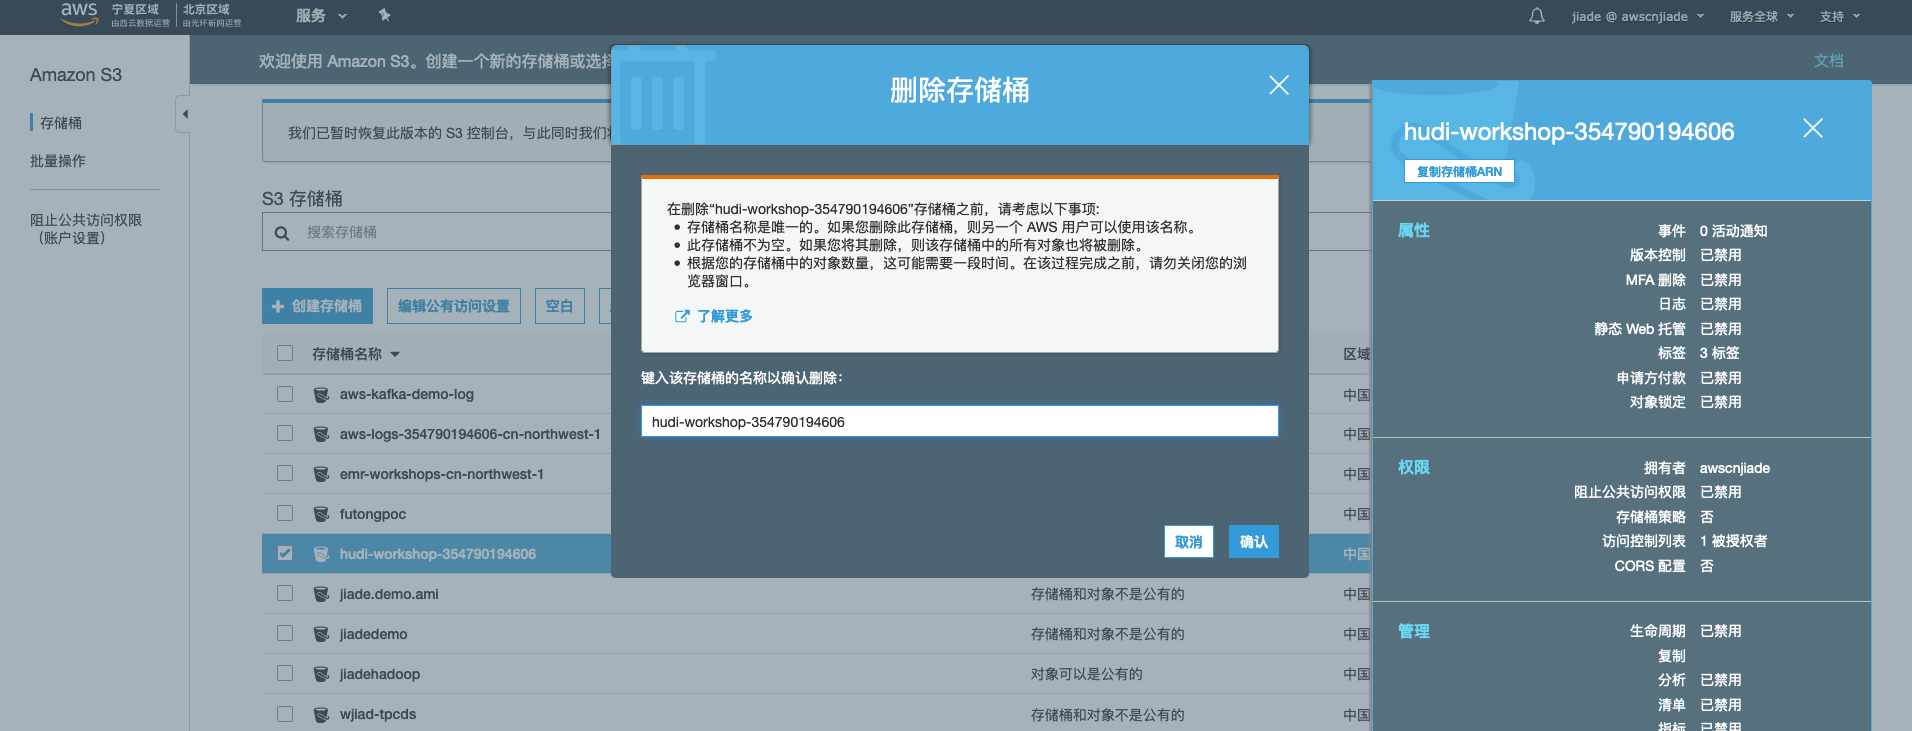Toggle the select-all checkbox in table header

285,353
